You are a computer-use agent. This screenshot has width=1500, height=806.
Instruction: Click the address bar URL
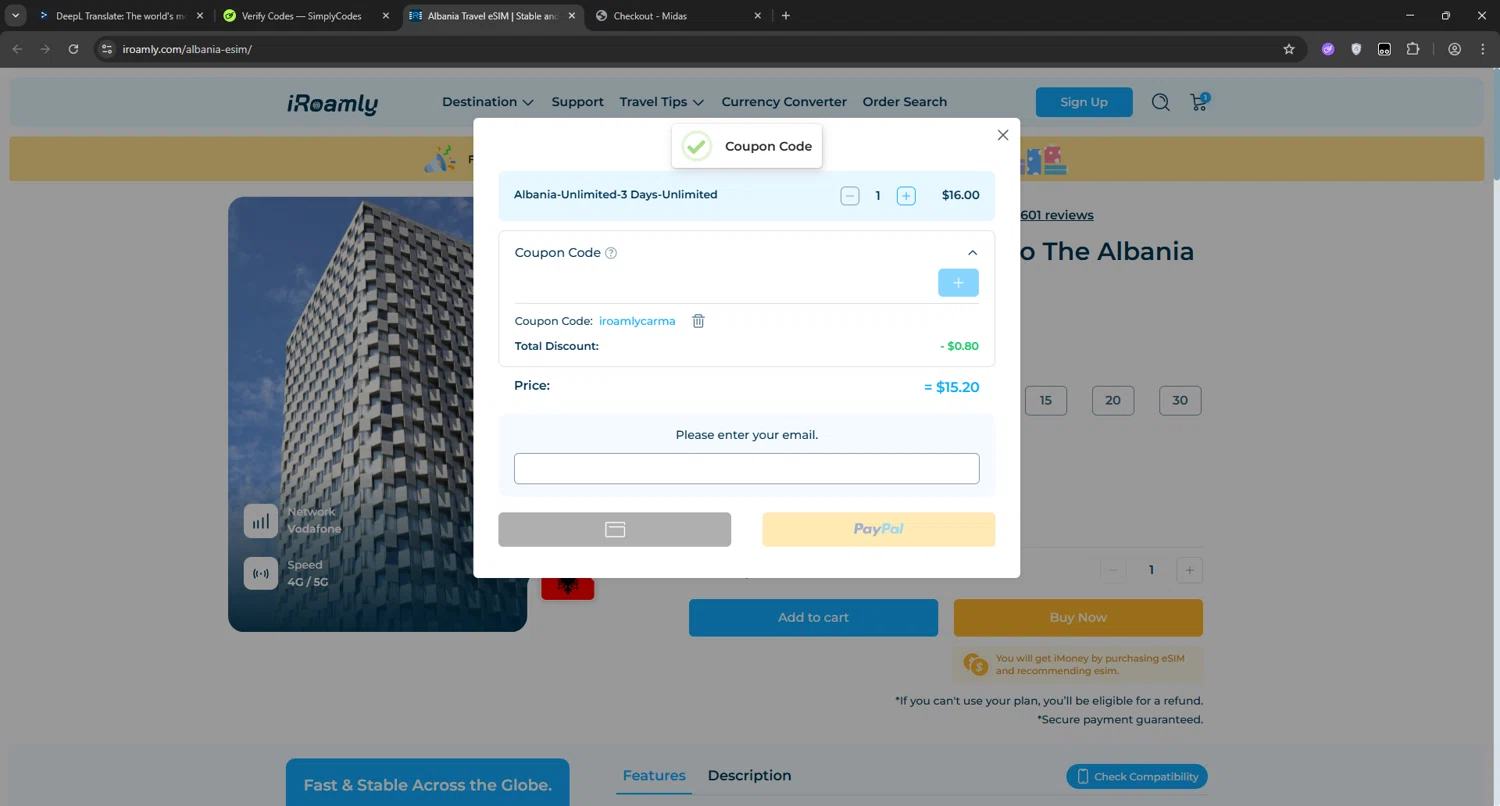coord(187,49)
